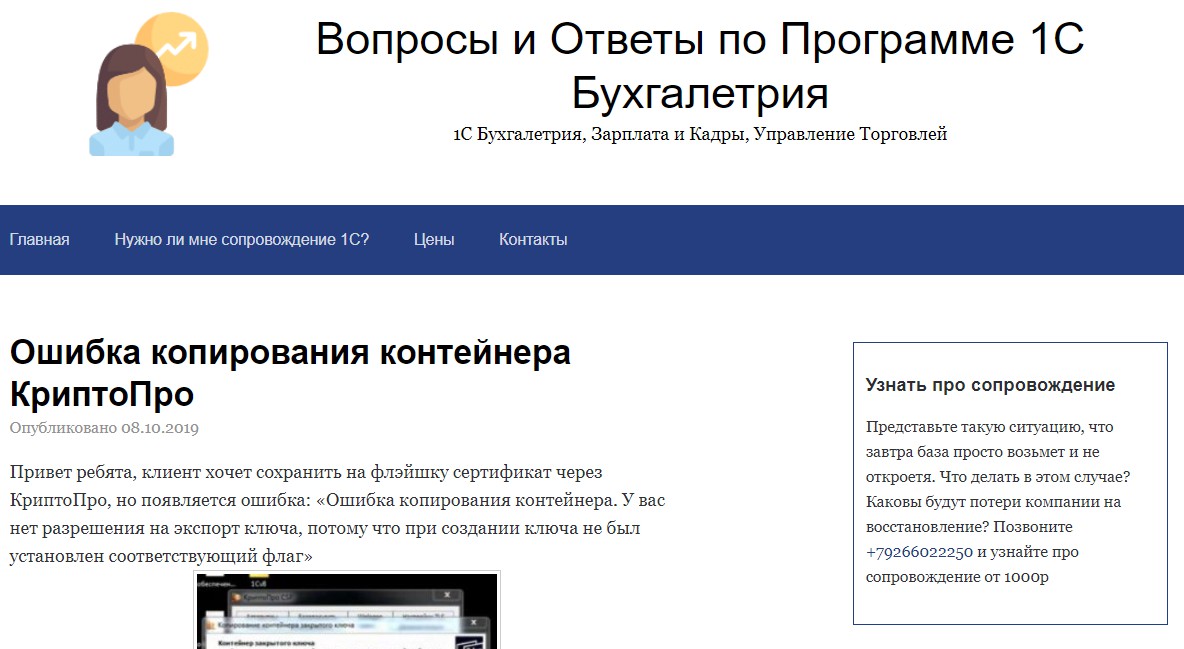Click the article heading 'Ошибка копирования контейнера КриптоПро'
Viewport: 1184px width, 649px height.
click(290, 373)
